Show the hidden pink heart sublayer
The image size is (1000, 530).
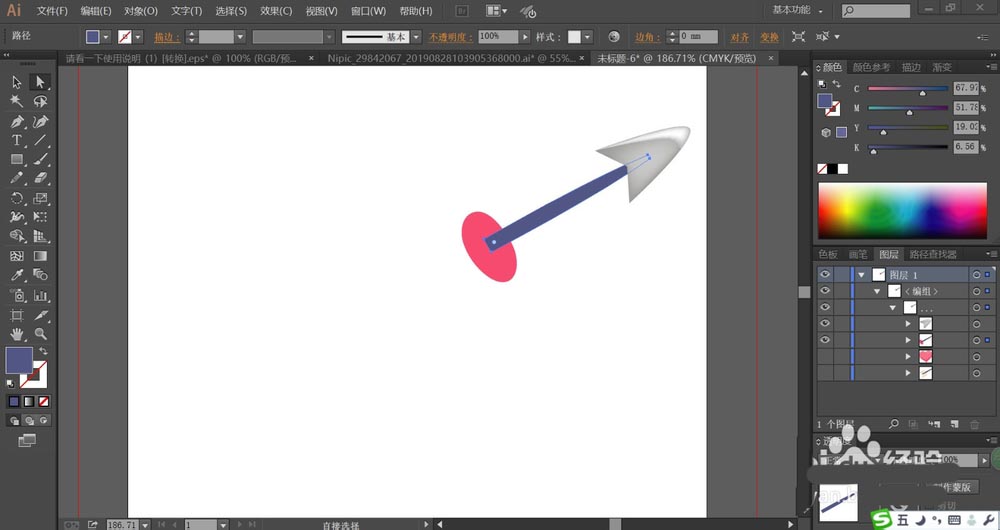coord(825,357)
